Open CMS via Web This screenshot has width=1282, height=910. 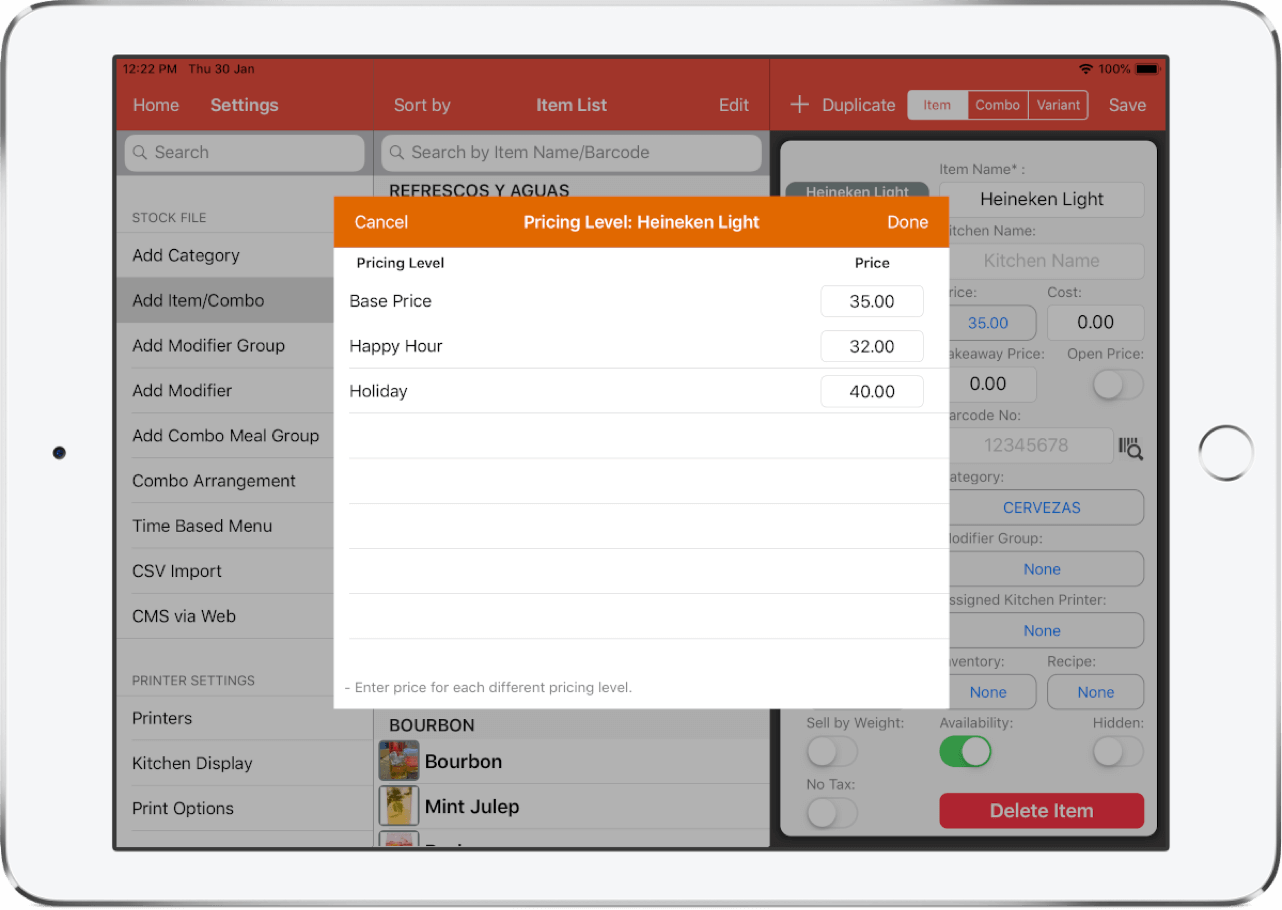point(225,616)
